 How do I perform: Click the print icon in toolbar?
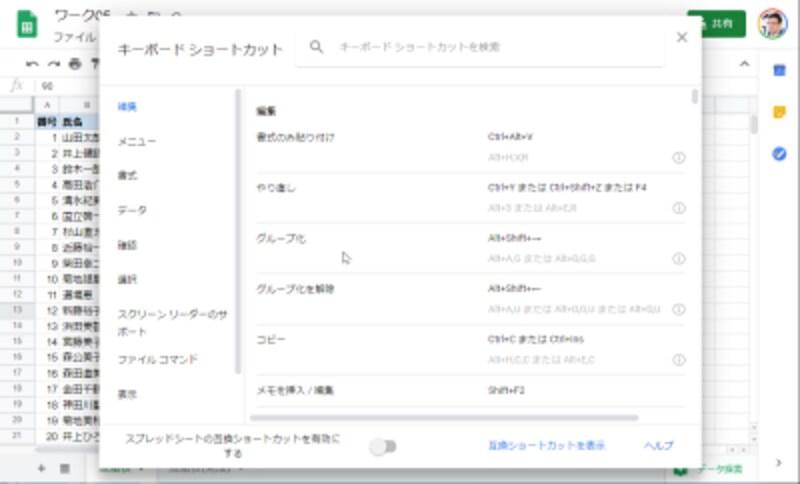tap(75, 64)
